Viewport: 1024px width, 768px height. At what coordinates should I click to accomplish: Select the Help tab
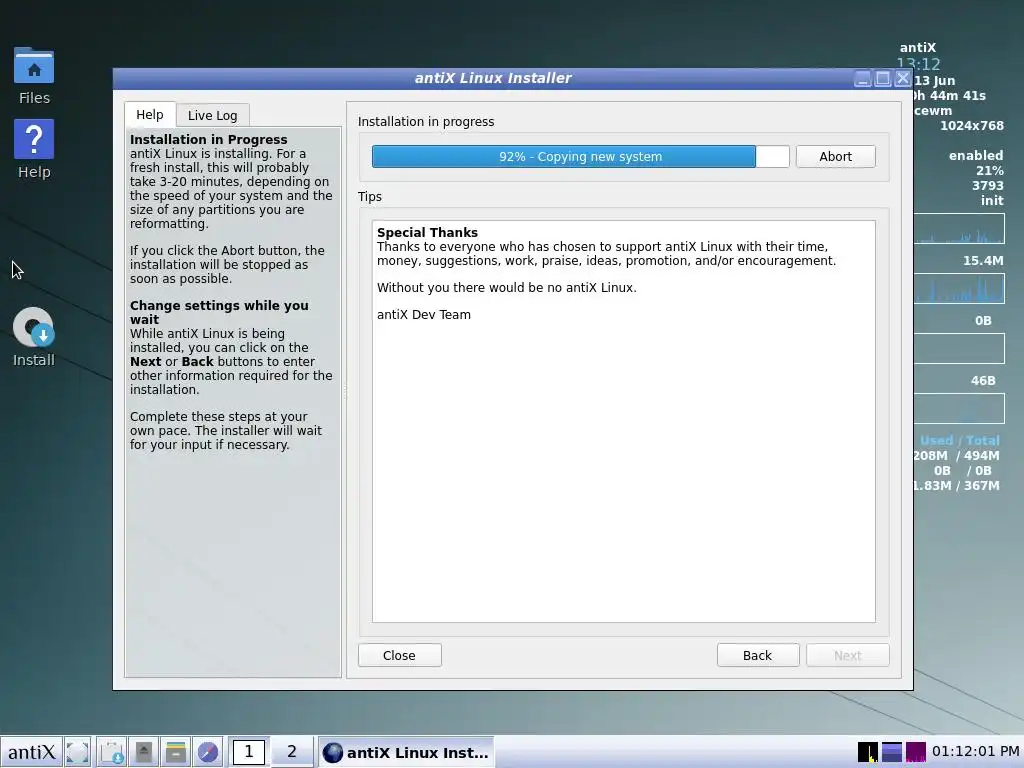pyautogui.click(x=150, y=114)
